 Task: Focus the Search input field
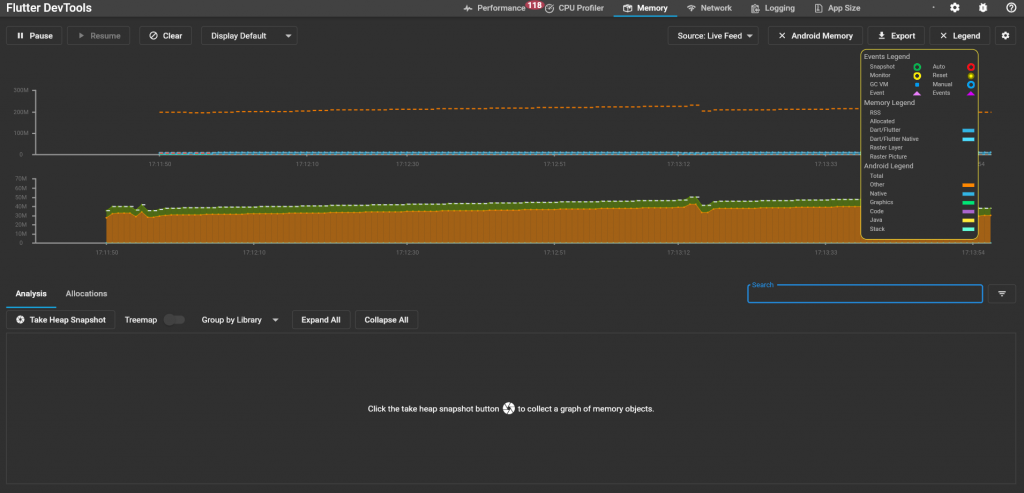(865, 294)
